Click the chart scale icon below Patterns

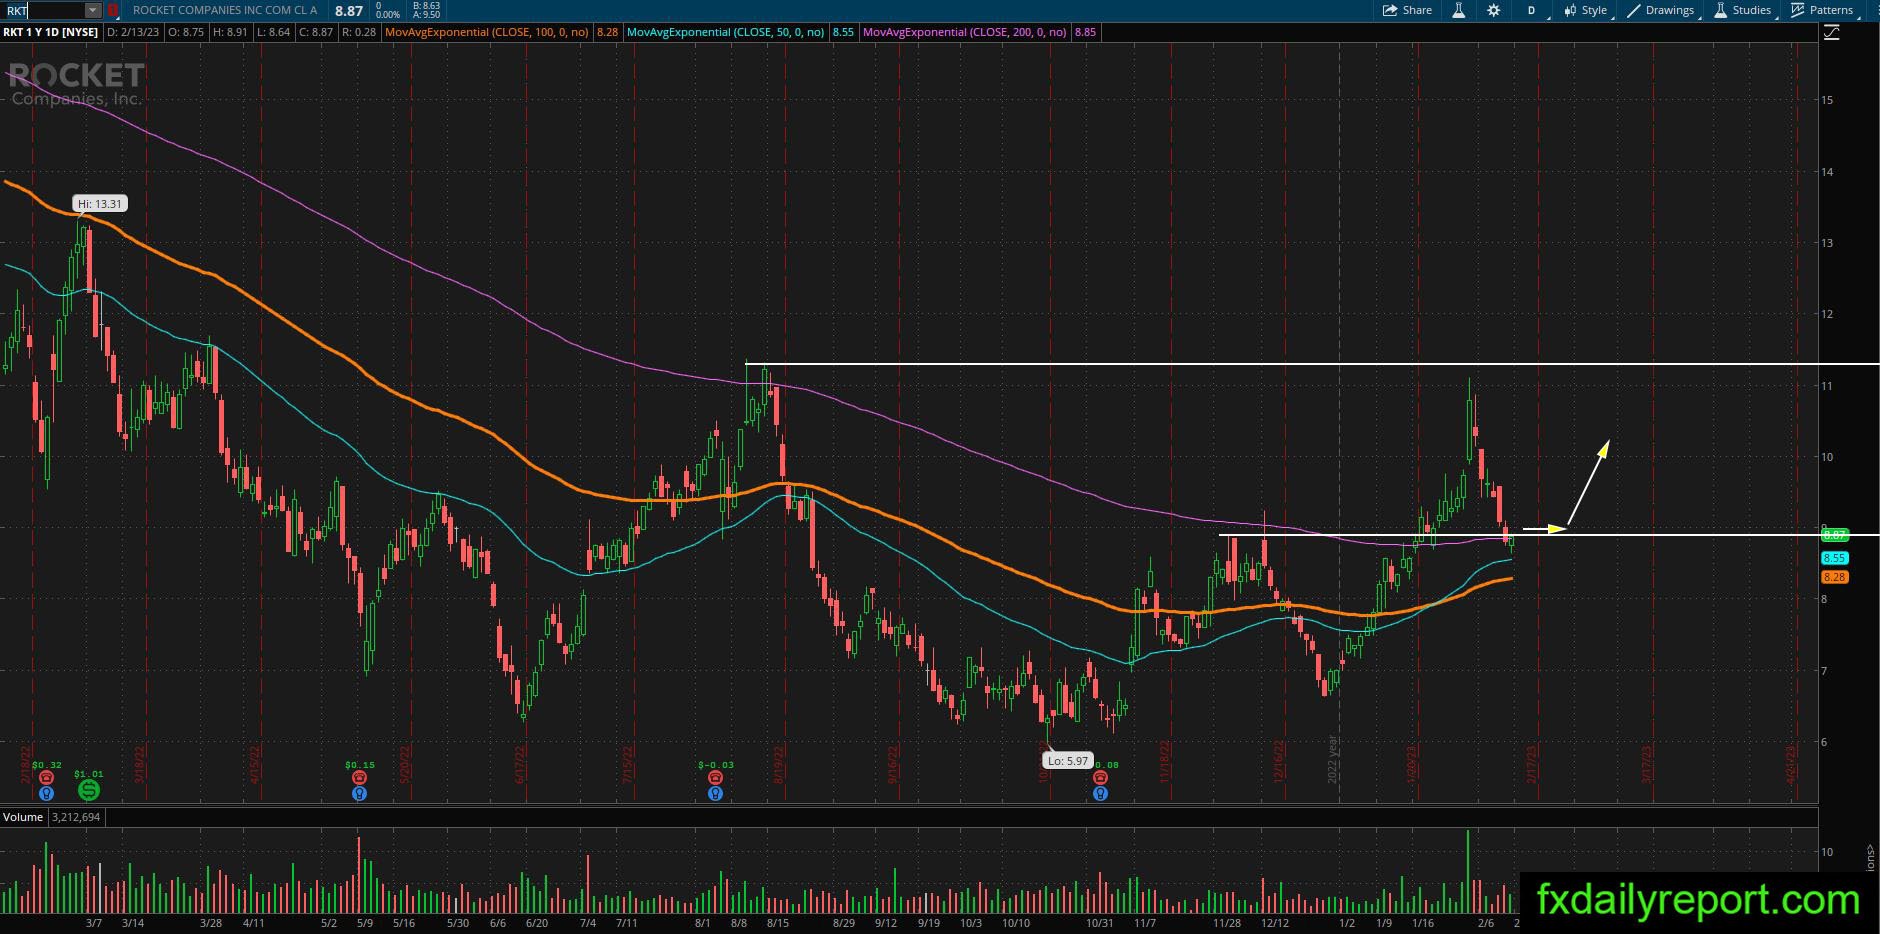pos(1831,33)
